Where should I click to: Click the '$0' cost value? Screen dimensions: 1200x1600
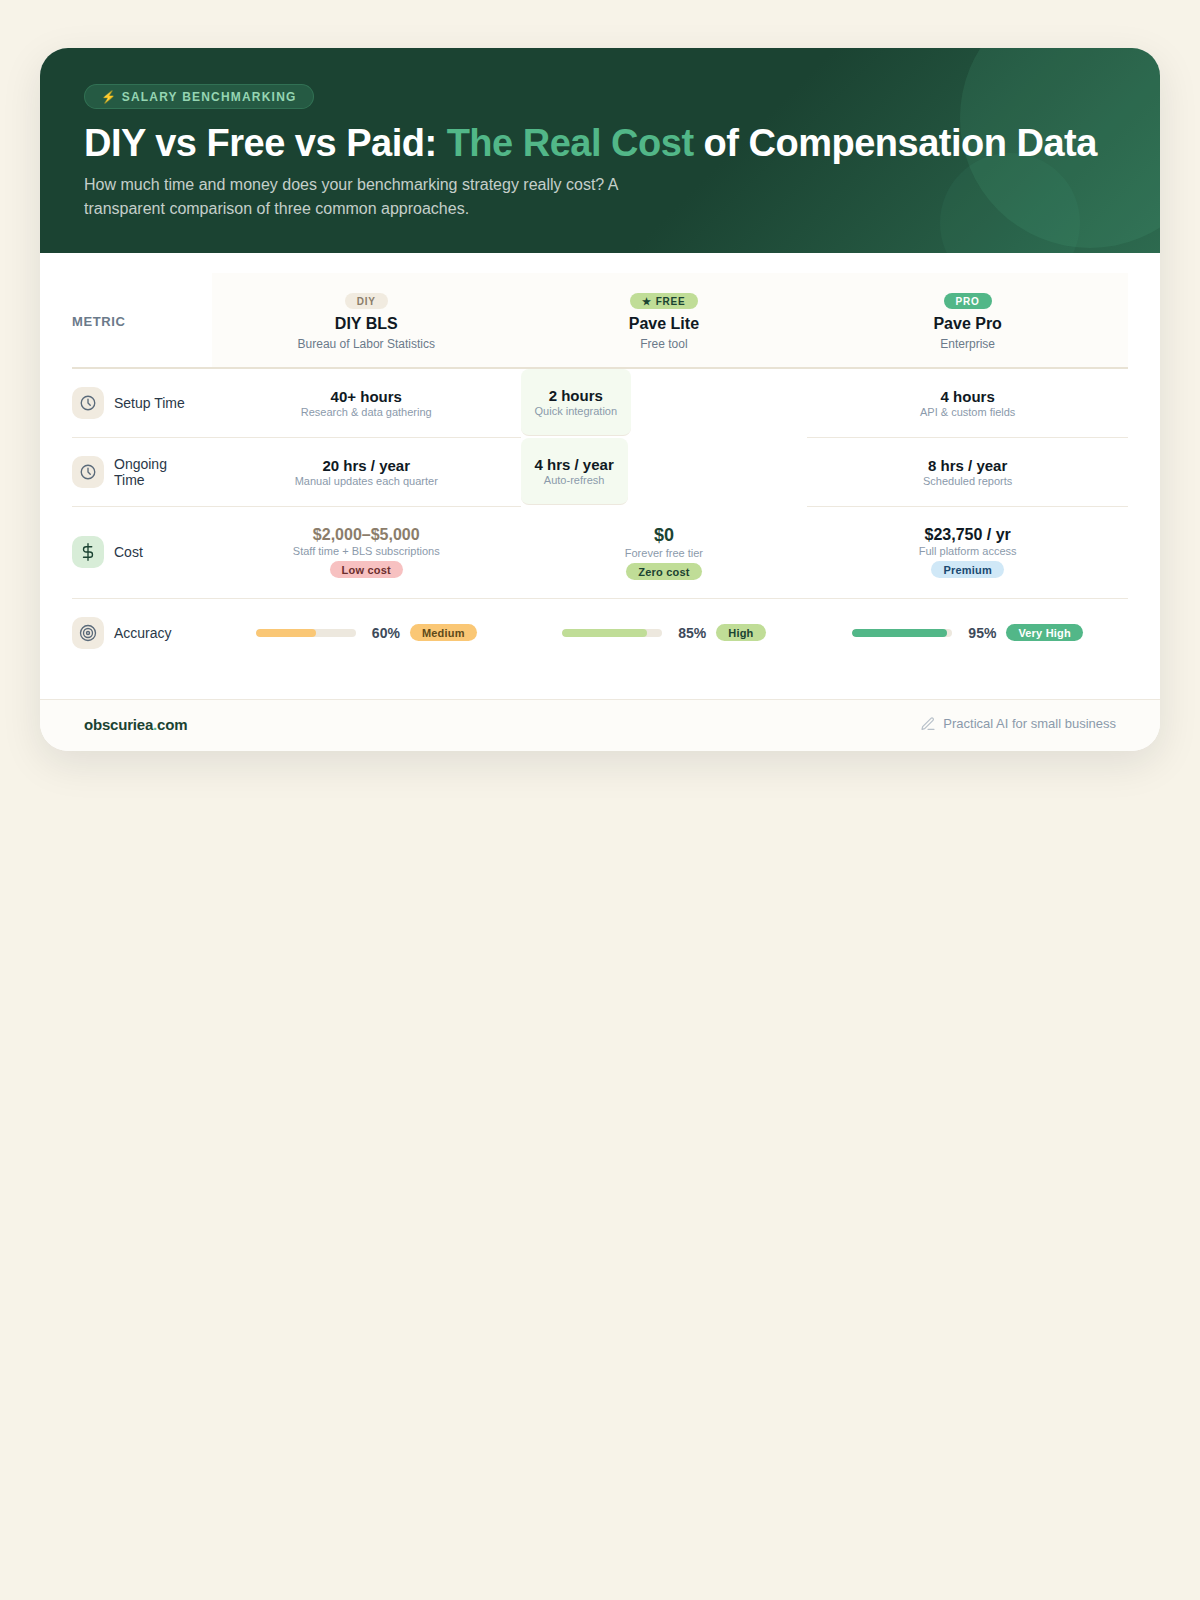pos(664,535)
